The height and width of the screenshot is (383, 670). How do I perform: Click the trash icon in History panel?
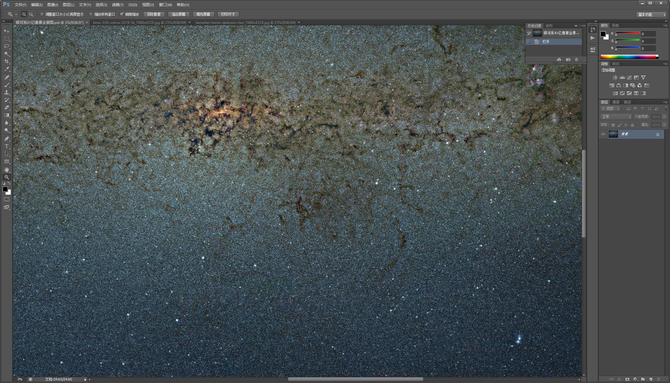coord(576,59)
